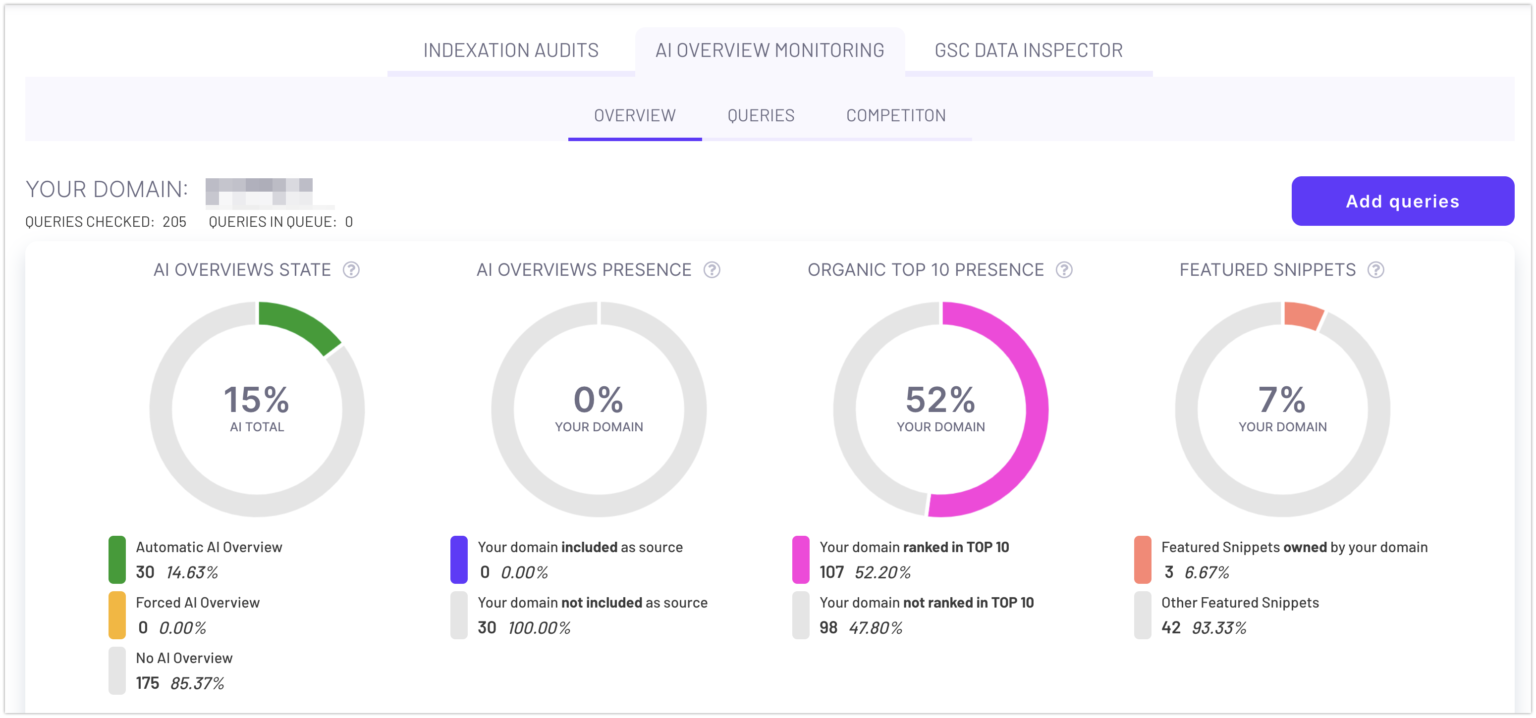Screen dimensions: 1536x718
Task: Open the AI Overviews State help tooltip
Action: tap(351, 270)
